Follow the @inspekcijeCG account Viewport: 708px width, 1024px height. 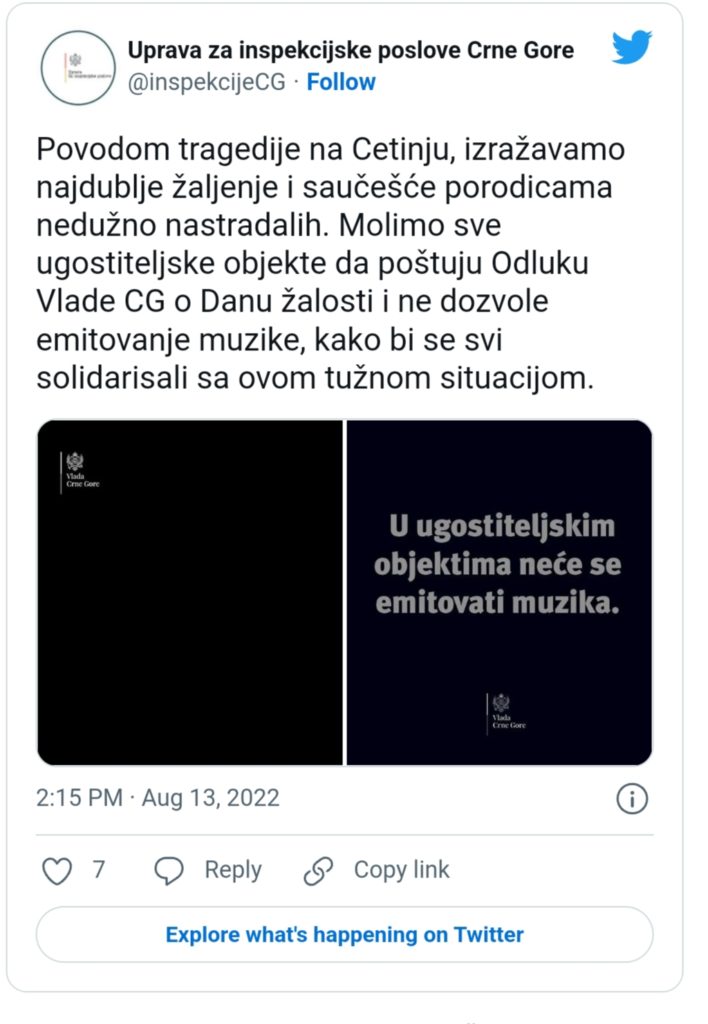(x=341, y=82)
